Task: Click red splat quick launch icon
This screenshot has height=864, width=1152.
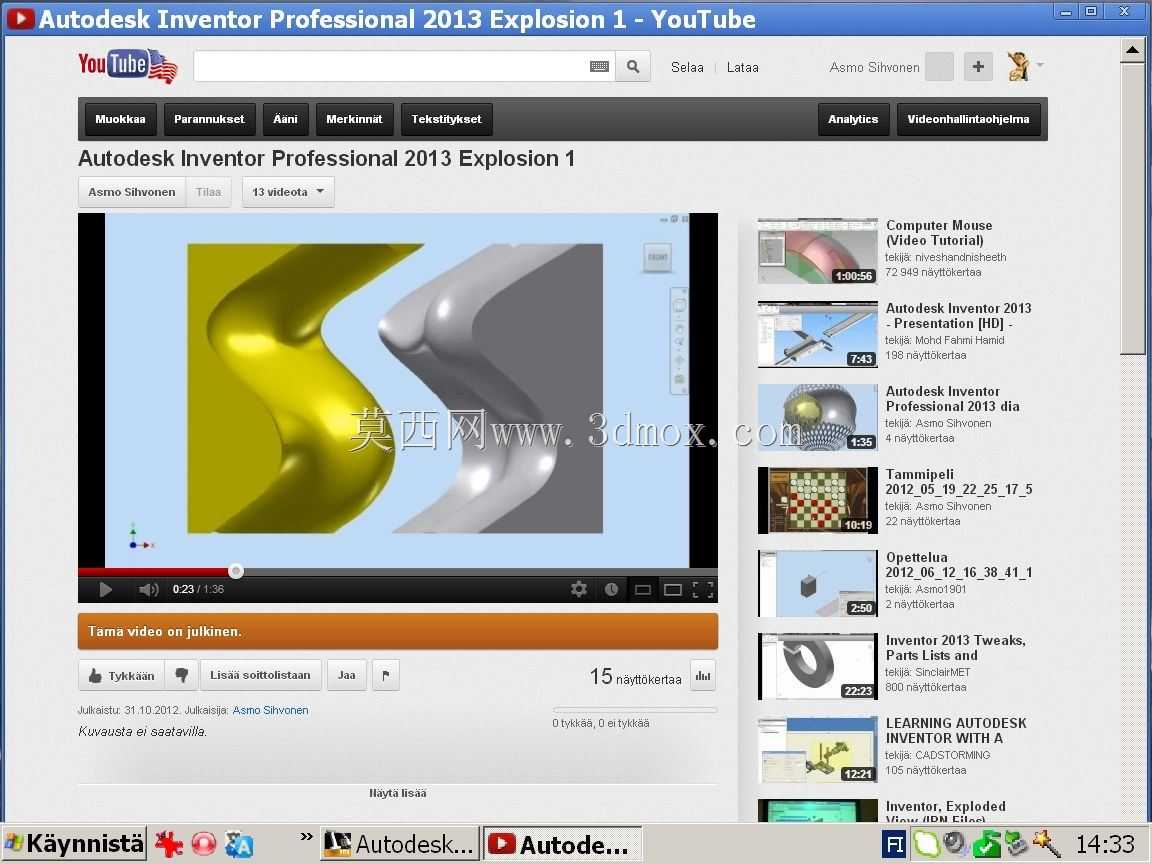Action: (x=168, y=844)
